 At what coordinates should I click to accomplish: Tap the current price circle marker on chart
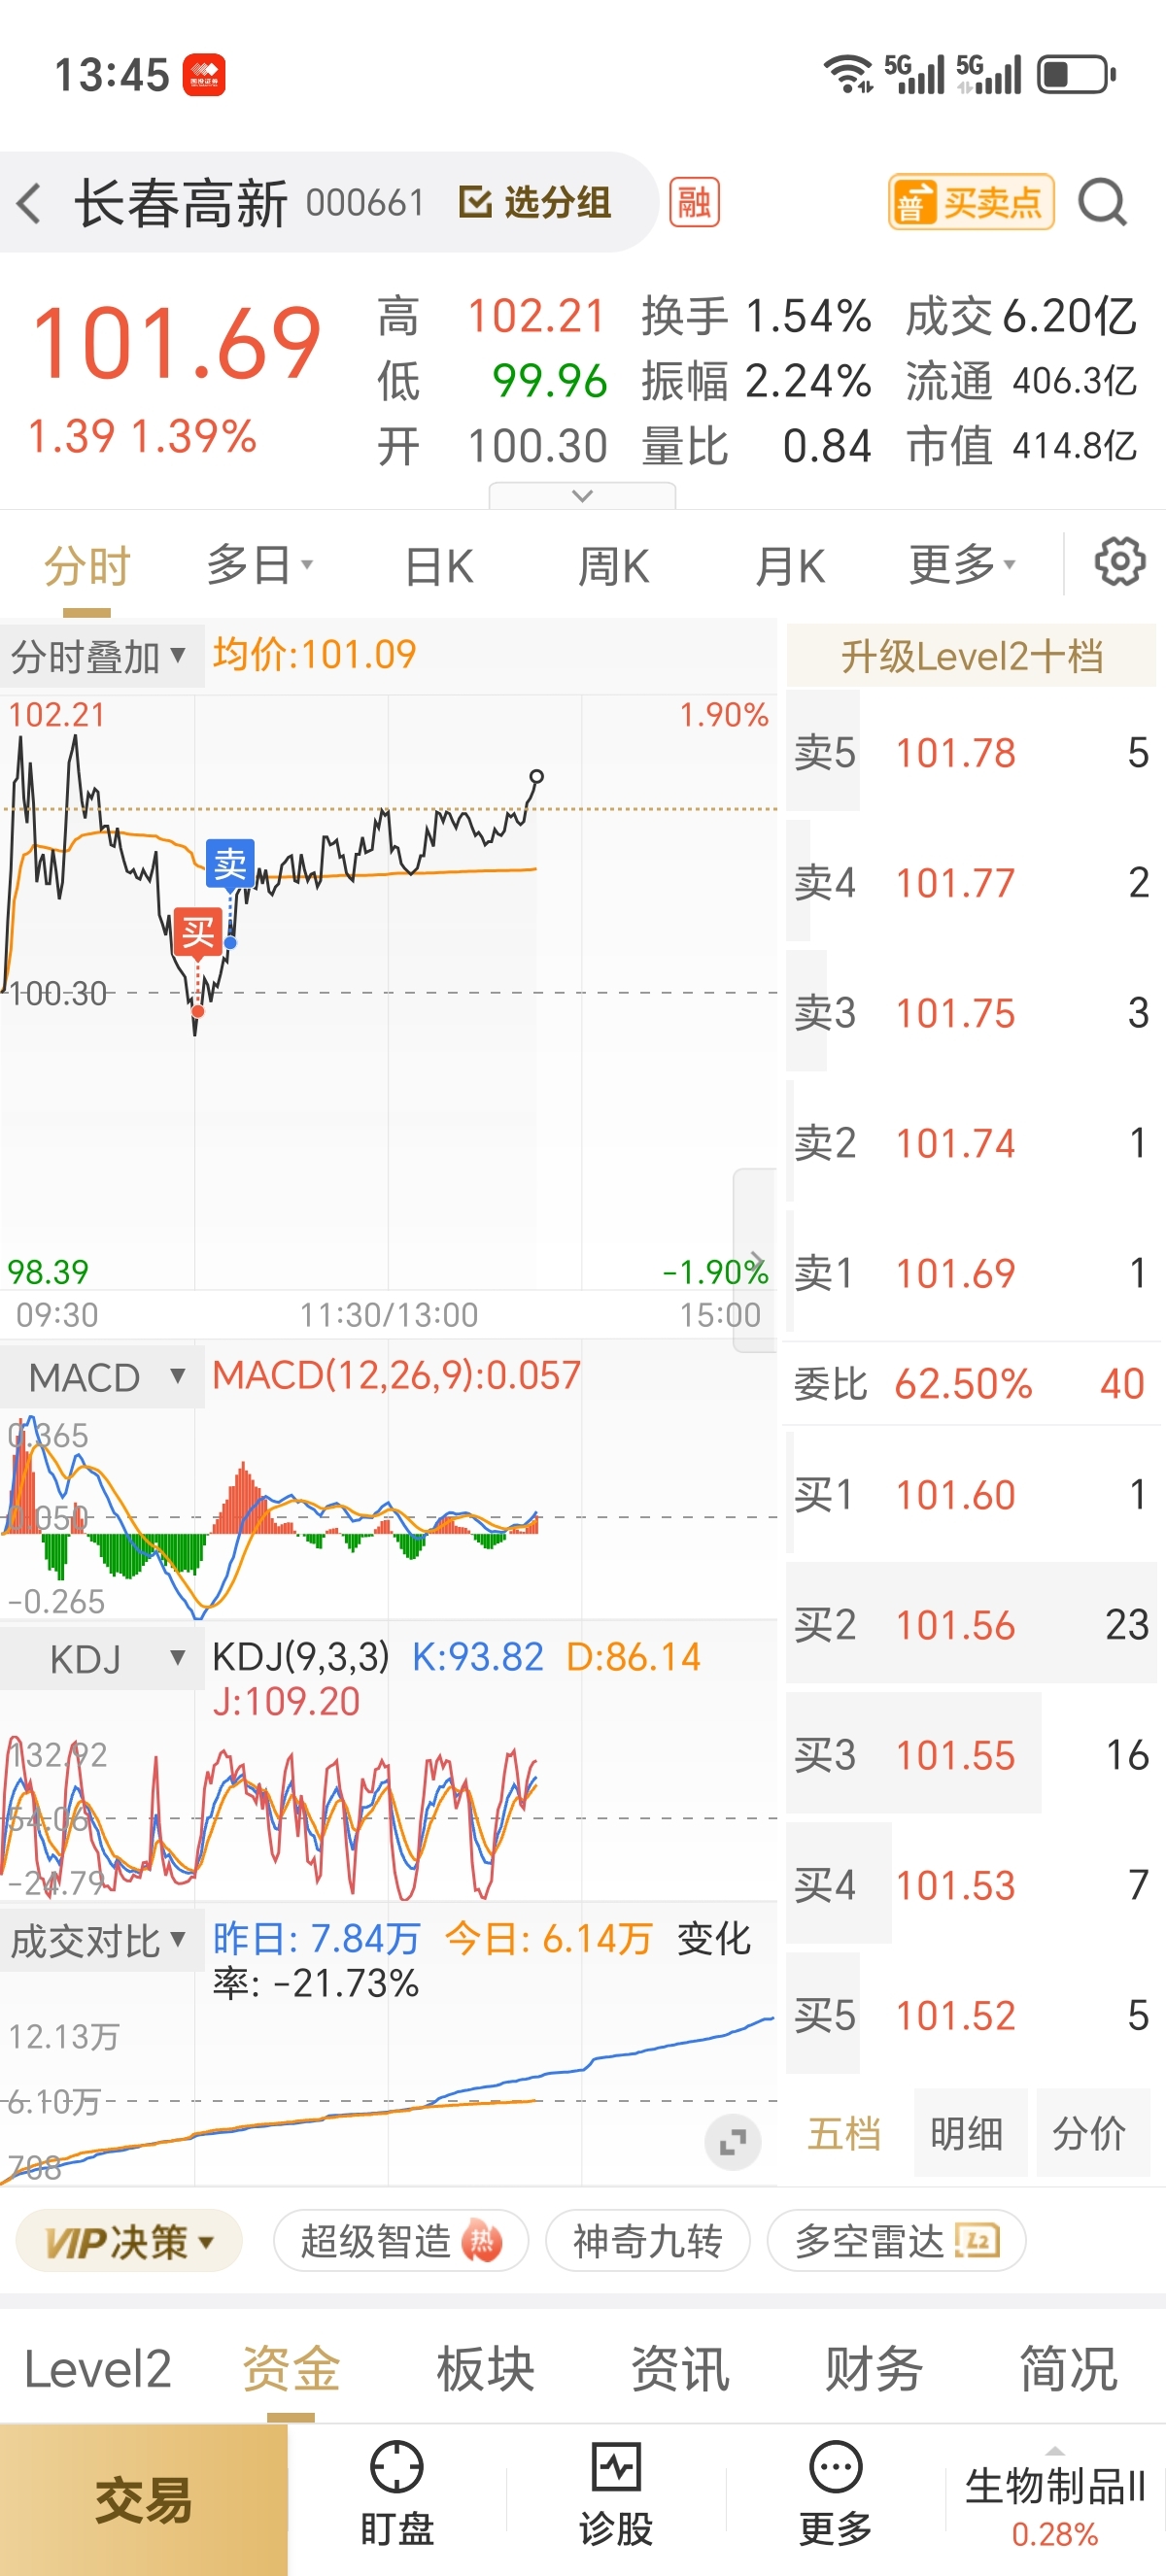(x=537, y=777)
